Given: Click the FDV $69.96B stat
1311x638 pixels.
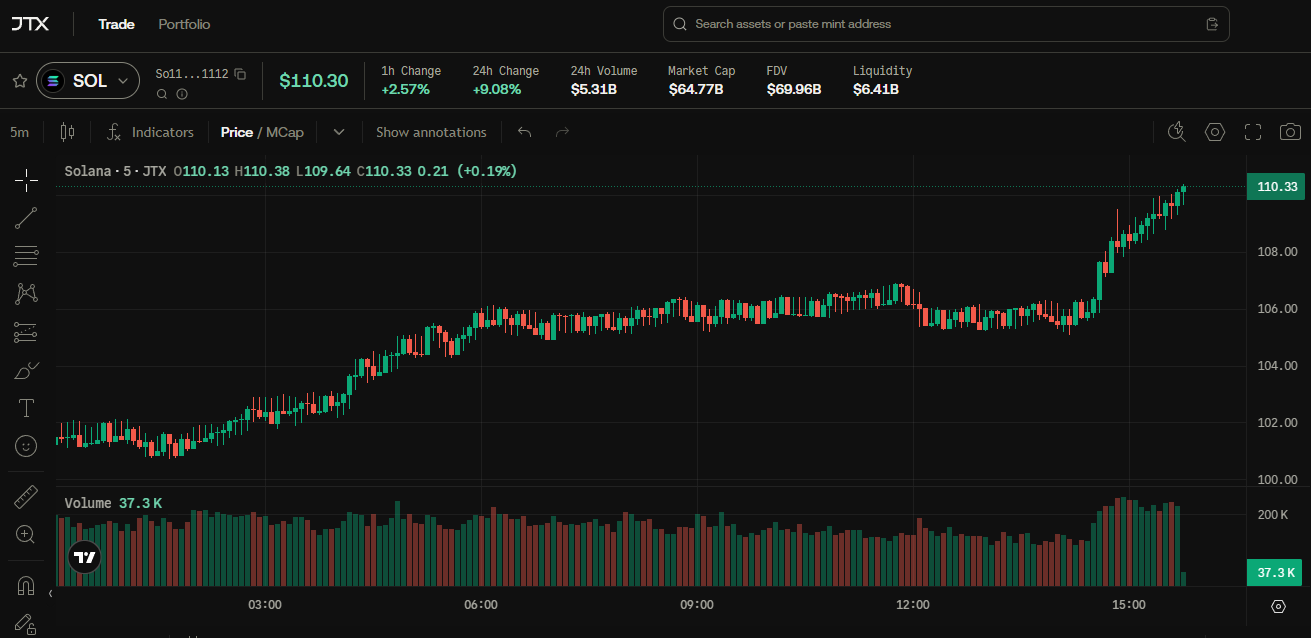Looking at the screenshot, I should coord(794,80).
